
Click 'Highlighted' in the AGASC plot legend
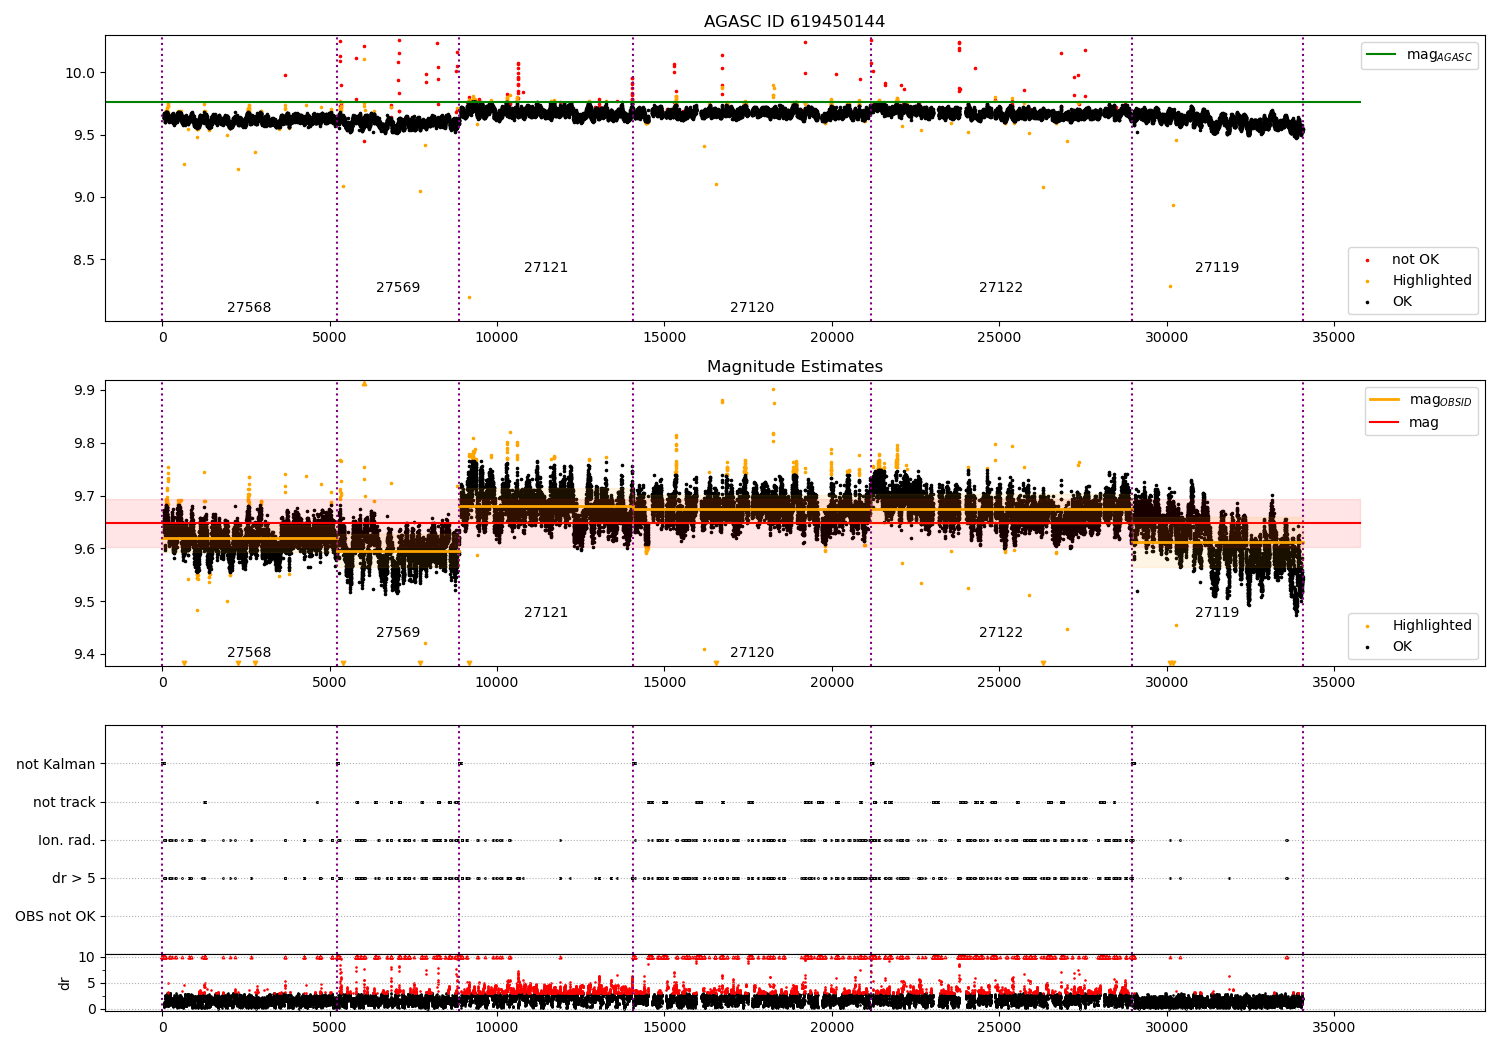tap(1432, 281)
